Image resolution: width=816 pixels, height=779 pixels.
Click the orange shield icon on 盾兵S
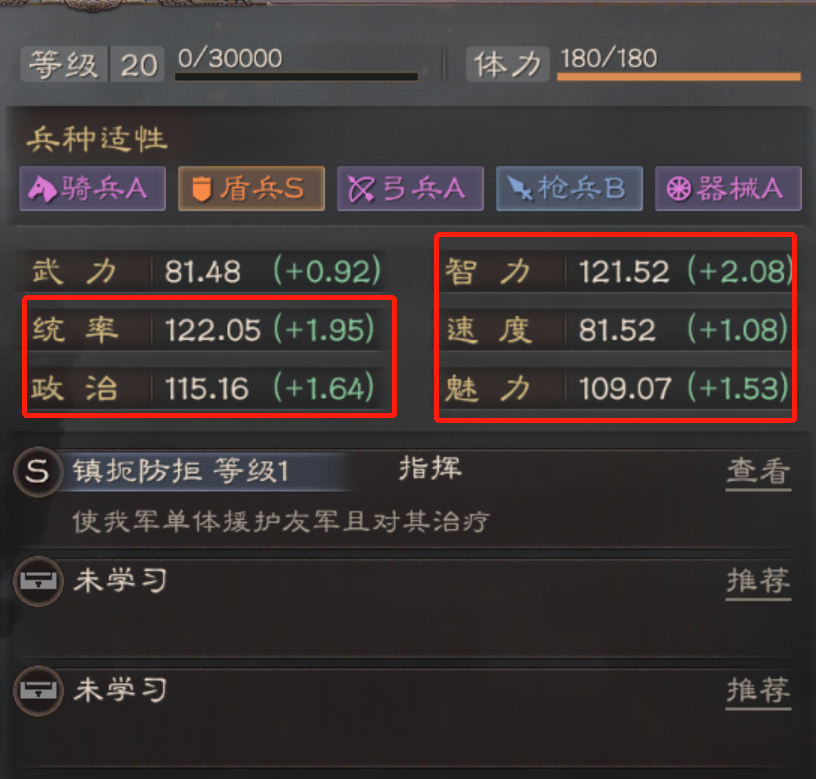[201, 188]
